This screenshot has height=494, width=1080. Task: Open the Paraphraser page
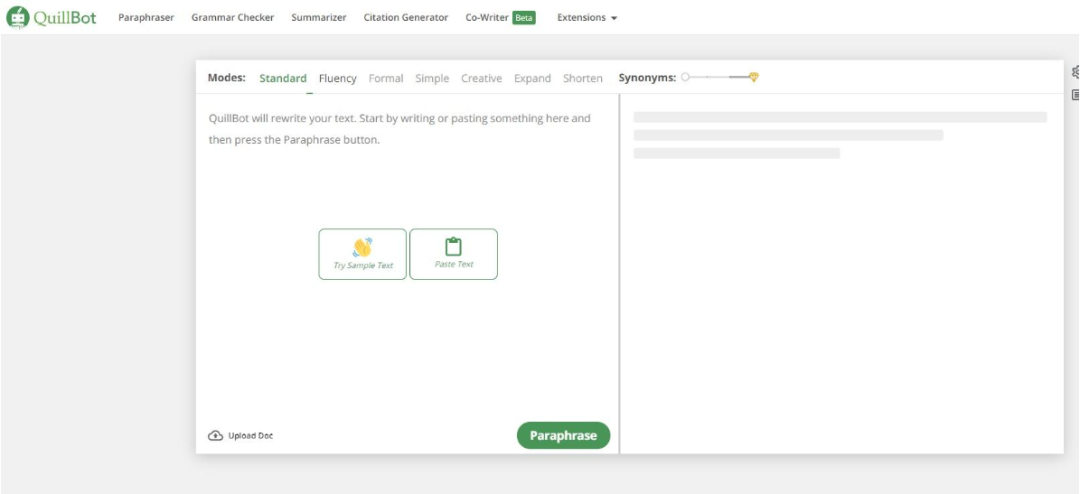tap(146, 18)
